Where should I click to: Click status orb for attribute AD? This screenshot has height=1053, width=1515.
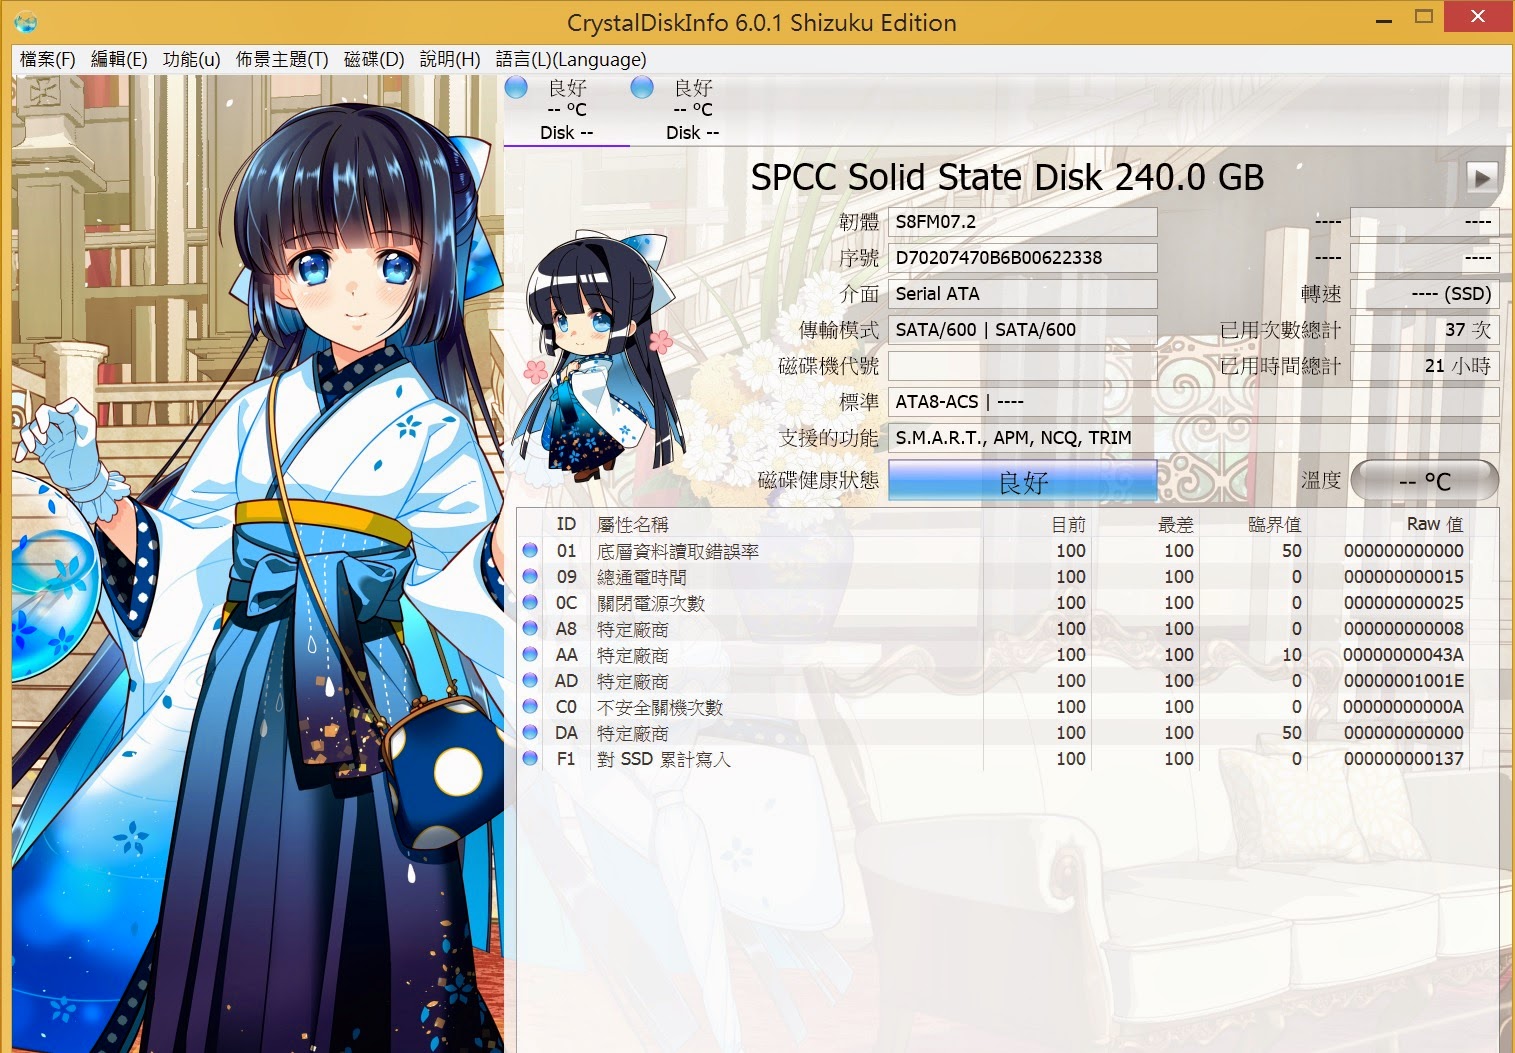point(530,680)
